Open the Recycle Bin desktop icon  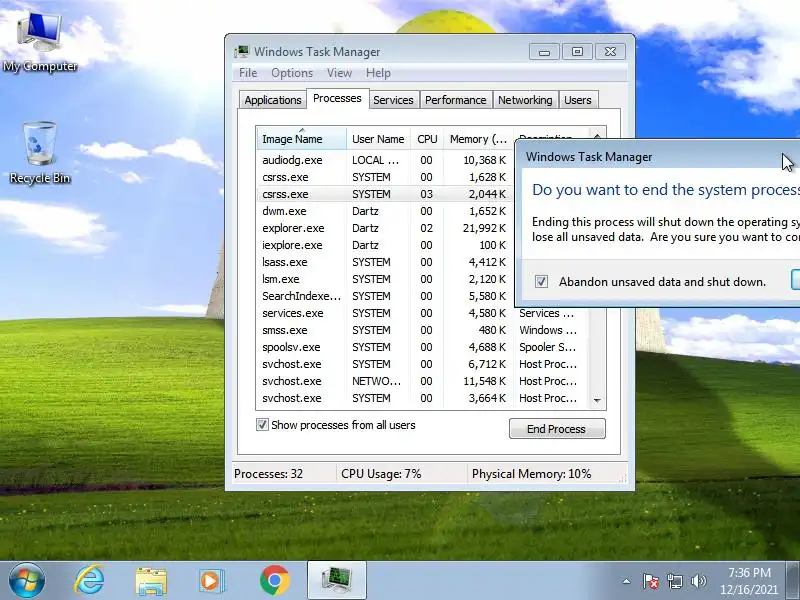[x=40, y=152]
